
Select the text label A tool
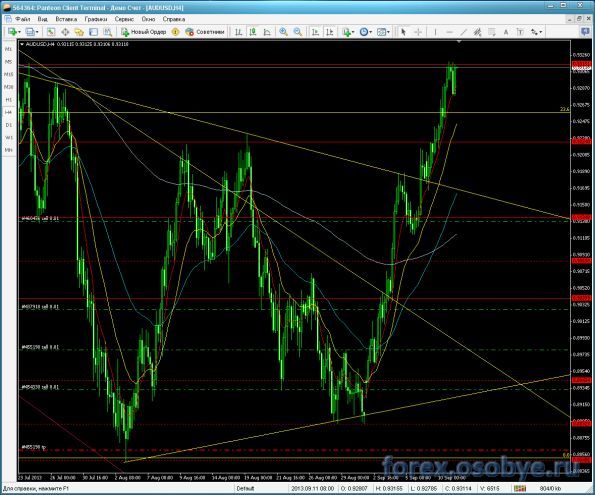pyautogui.click(x=506, y=32)
